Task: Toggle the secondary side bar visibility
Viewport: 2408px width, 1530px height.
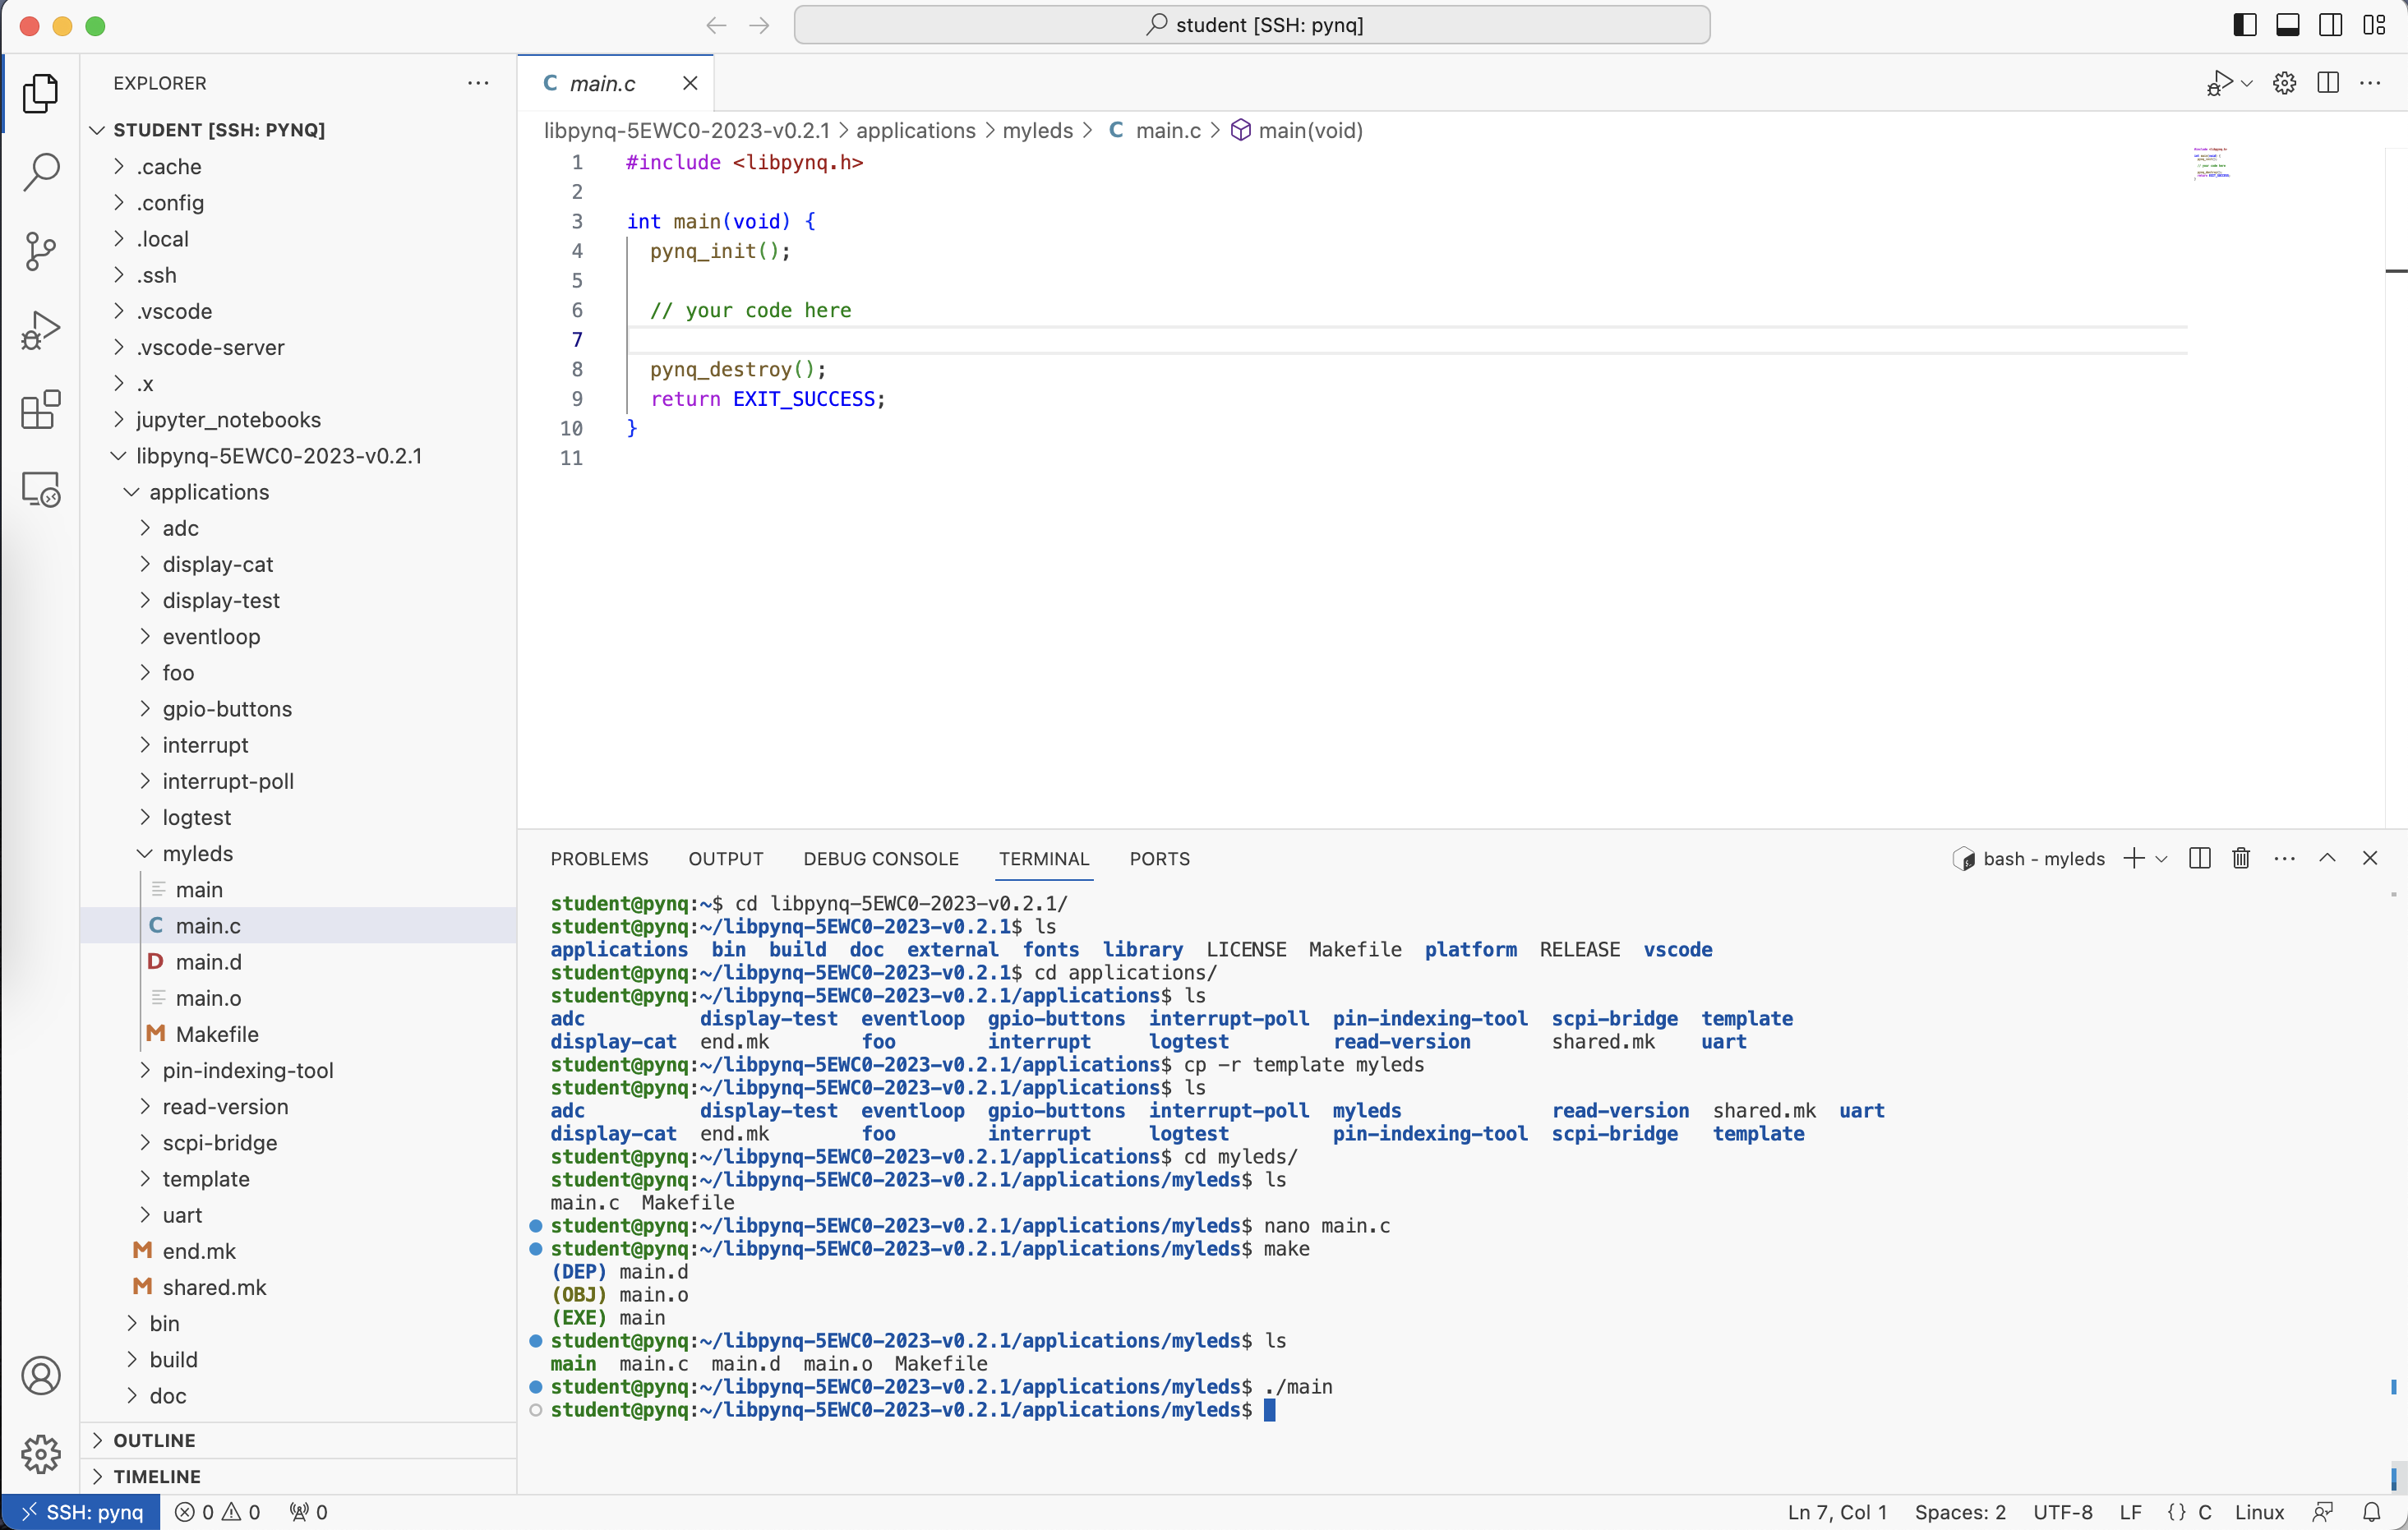Action: tap(2331, 25)
